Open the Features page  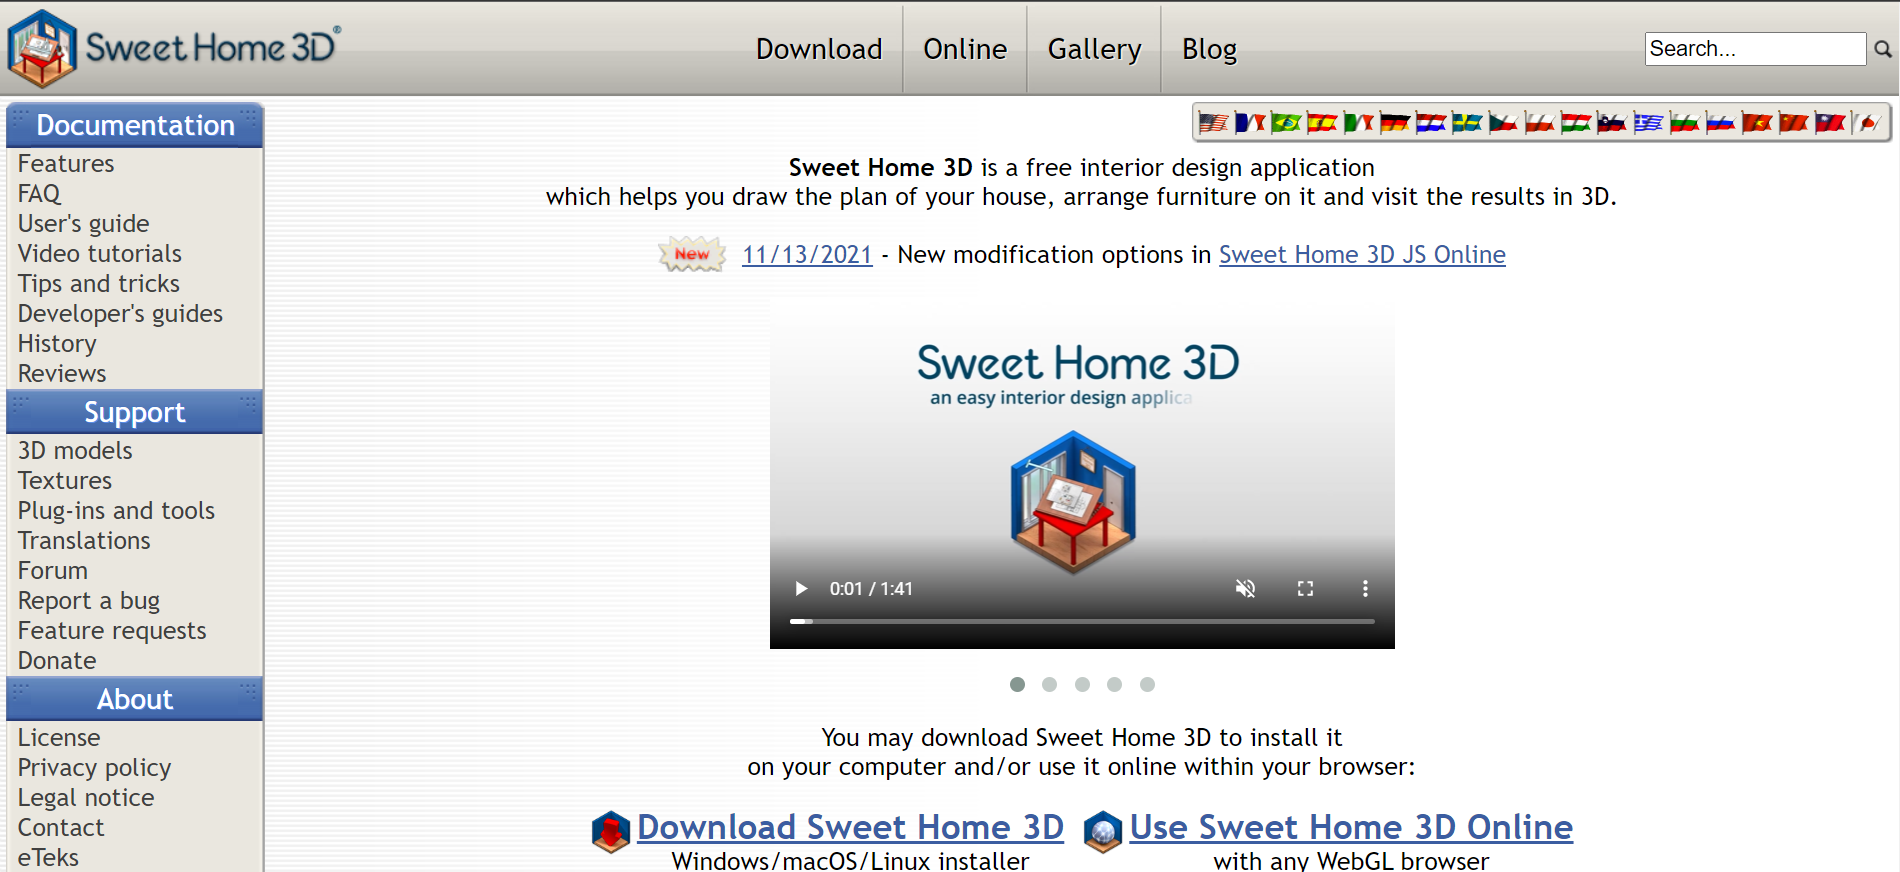(66, 163)
